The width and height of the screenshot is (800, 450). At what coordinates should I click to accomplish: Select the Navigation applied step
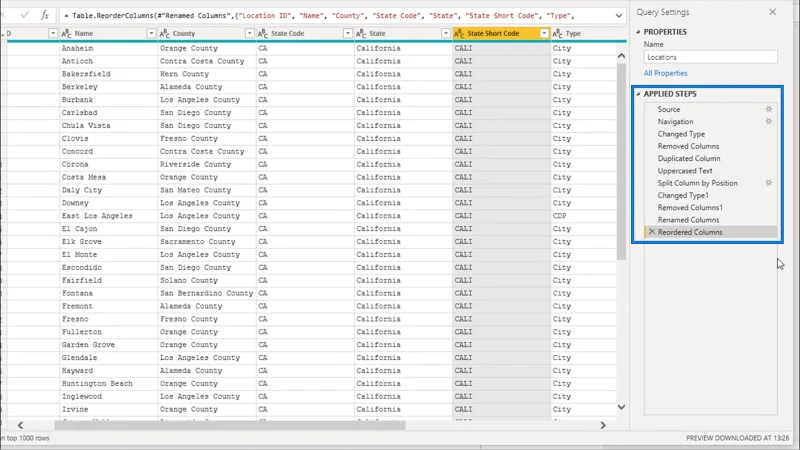(675, 121)
